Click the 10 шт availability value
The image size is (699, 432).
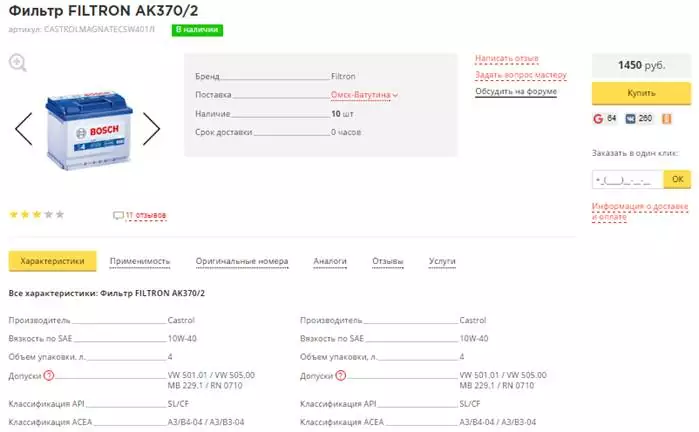[342, 114]
